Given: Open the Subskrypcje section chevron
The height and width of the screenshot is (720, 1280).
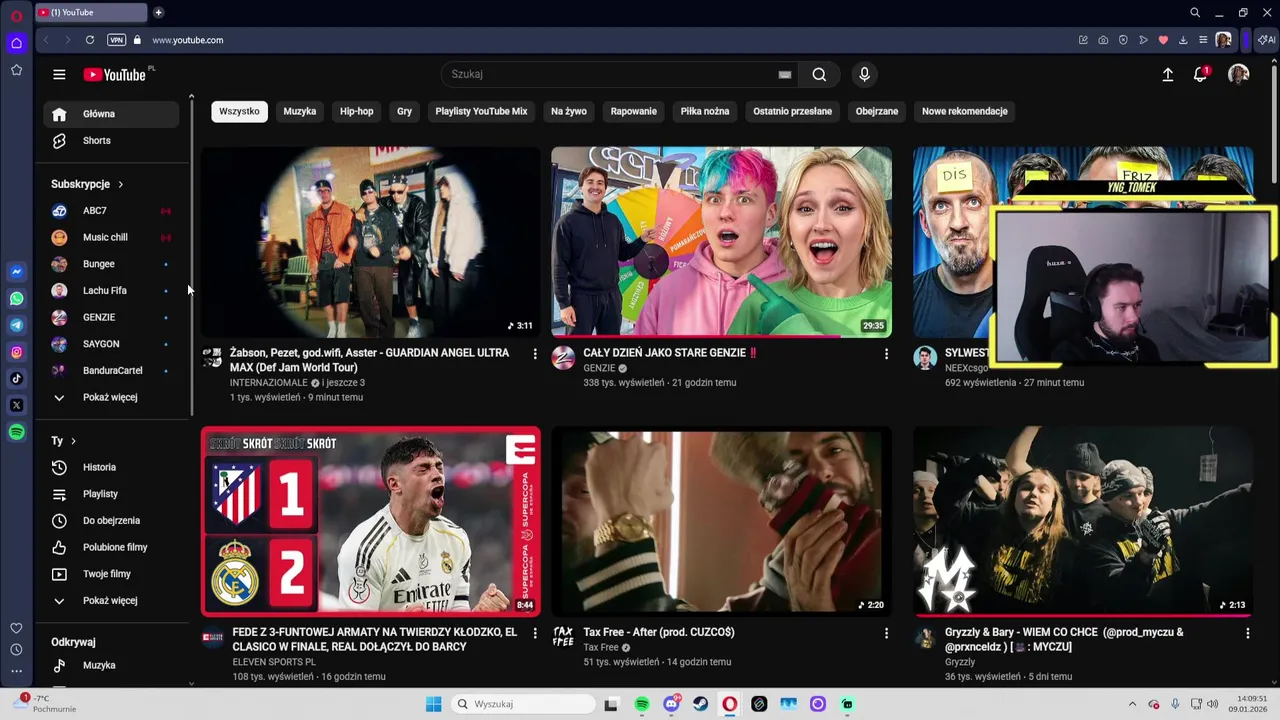Looking at the screenshot, I should [120, 184].
